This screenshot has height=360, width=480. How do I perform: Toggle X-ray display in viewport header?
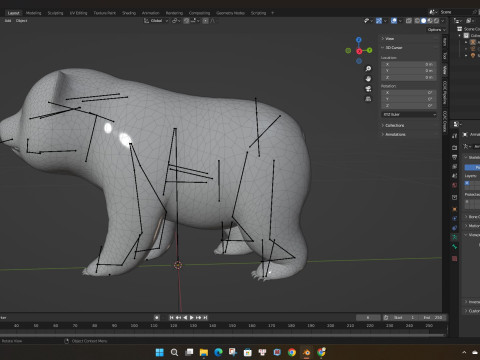(409, 21)
